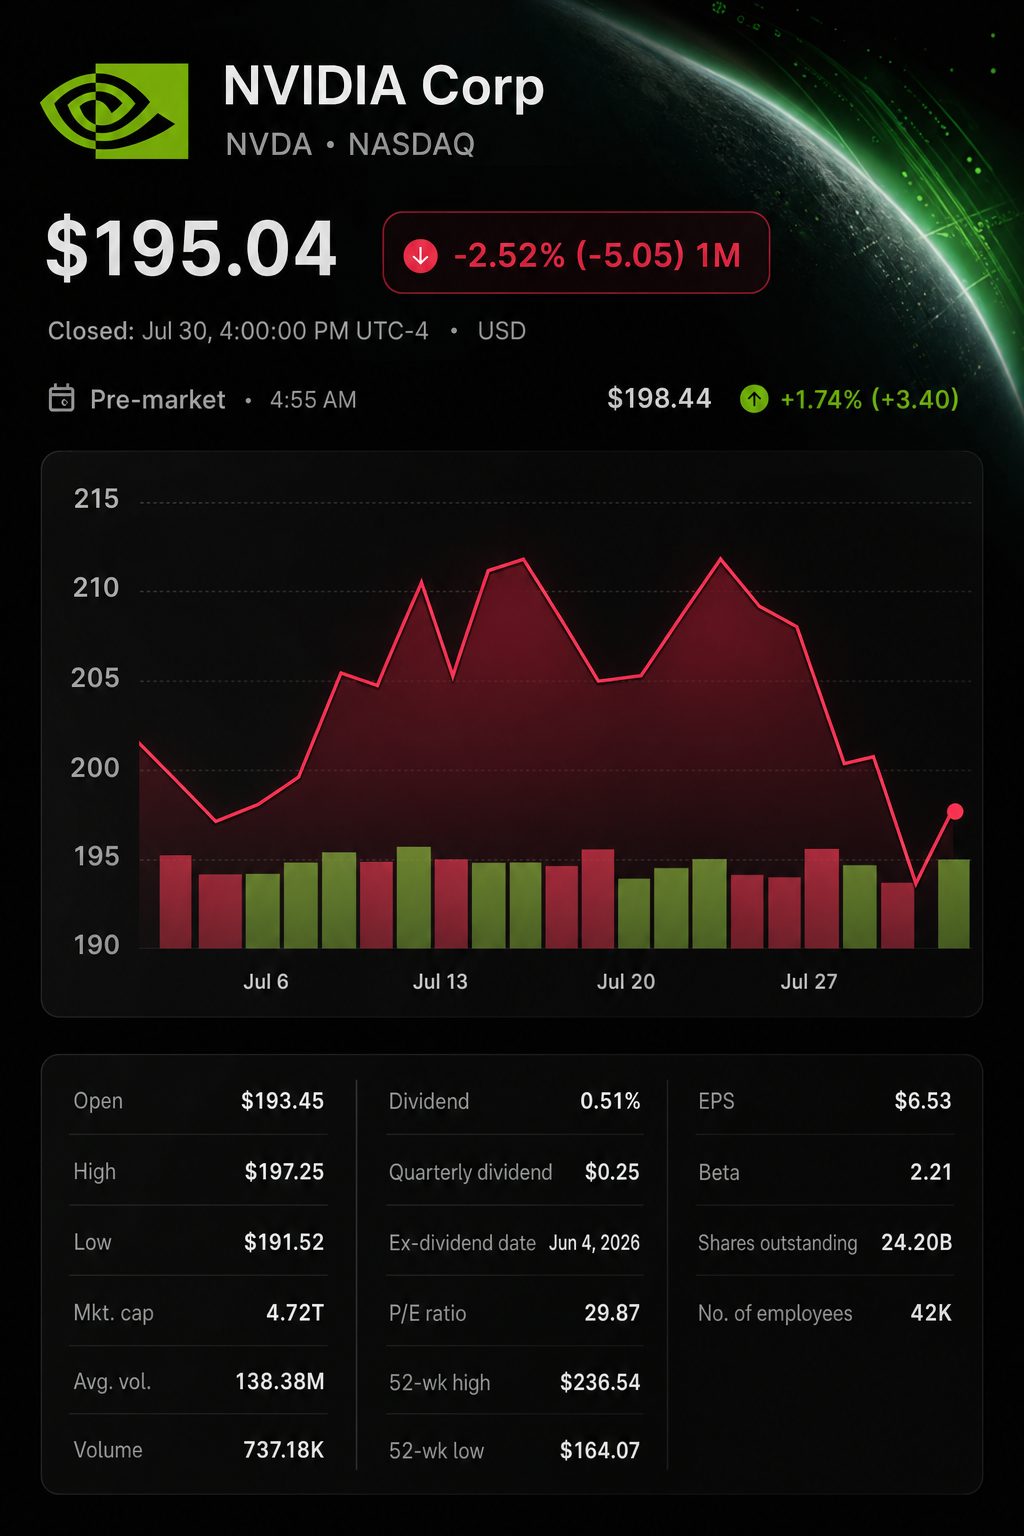Click the Pre-market label
The width and height of the screenshot is (1024, 1536).
coord(157,400)
